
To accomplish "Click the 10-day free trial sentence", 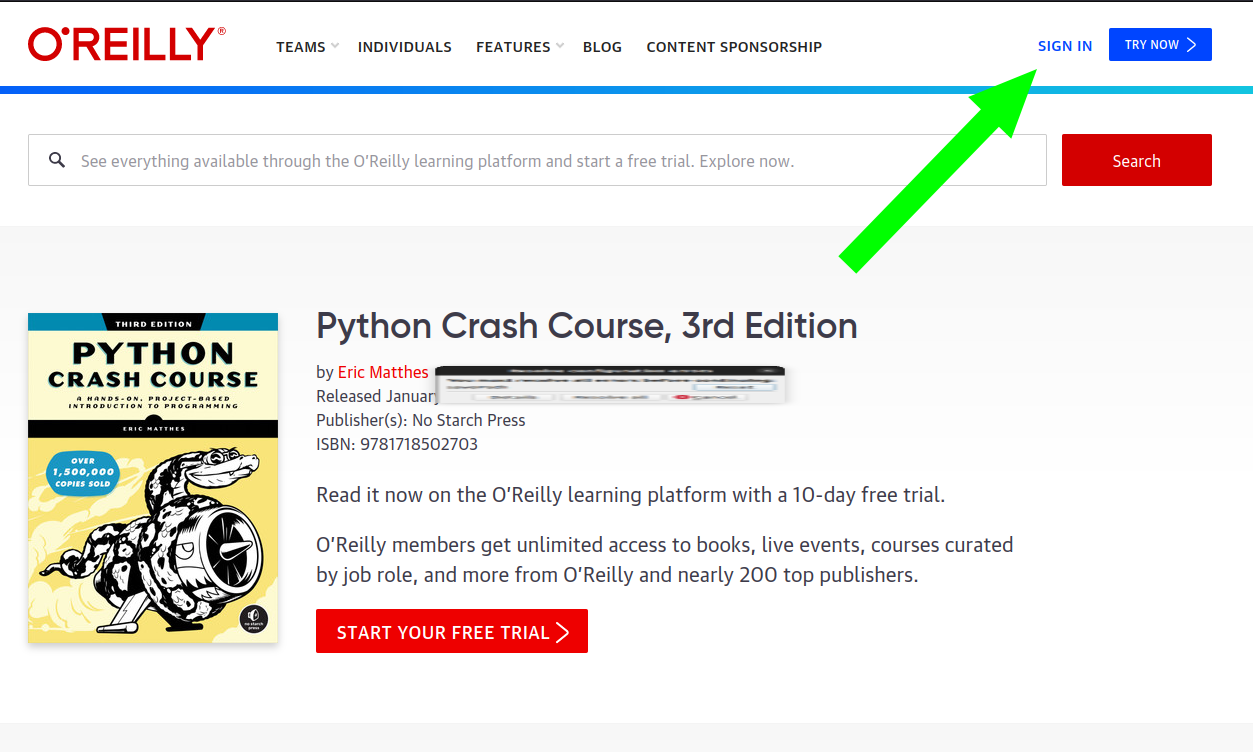I will [631, 495].
